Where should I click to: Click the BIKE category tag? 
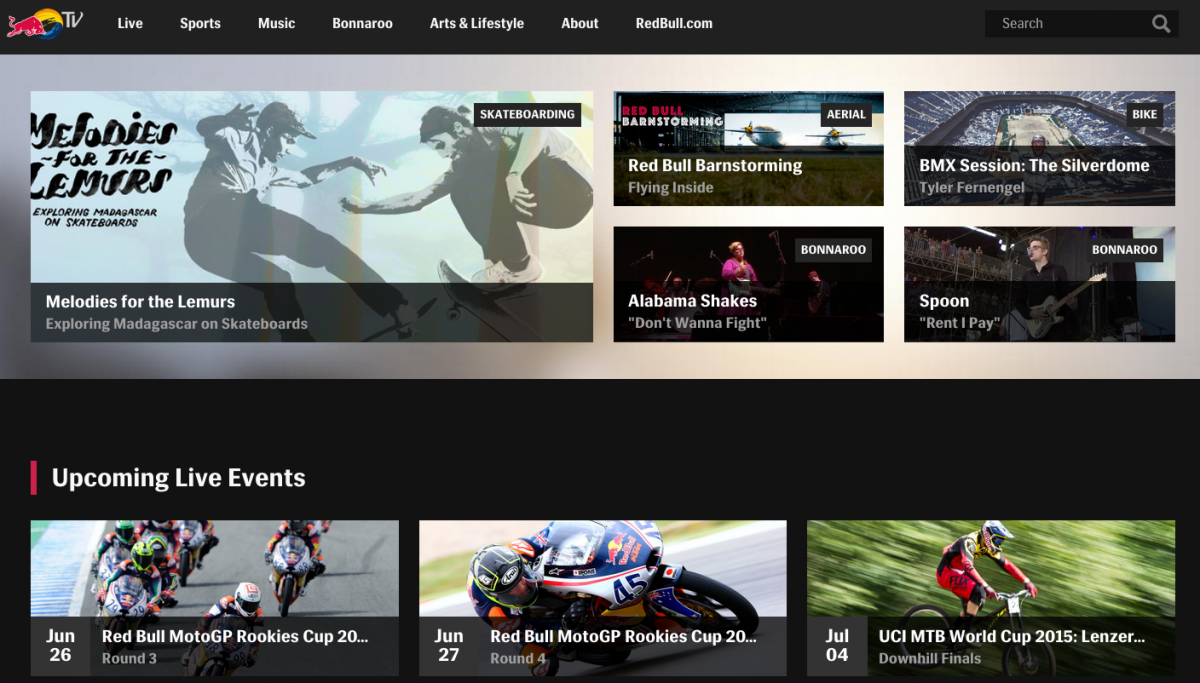click(1144, 114)
